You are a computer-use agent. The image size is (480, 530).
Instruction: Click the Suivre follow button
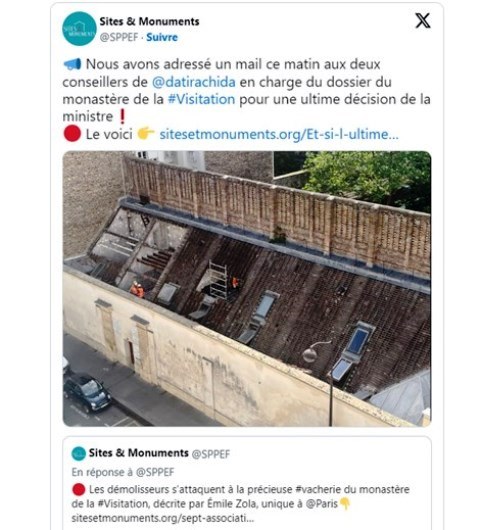tap(162, 37)
